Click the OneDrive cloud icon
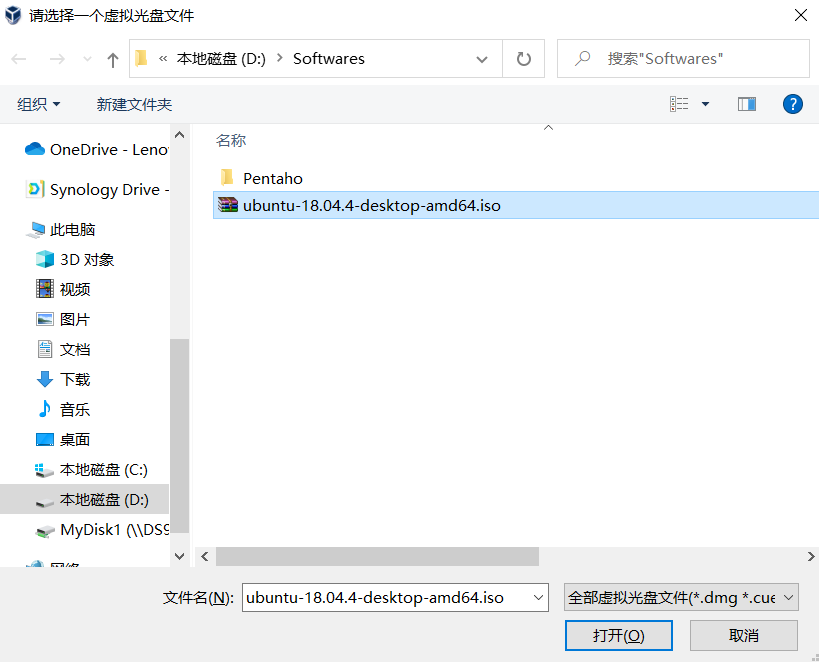 coord(35,149)
